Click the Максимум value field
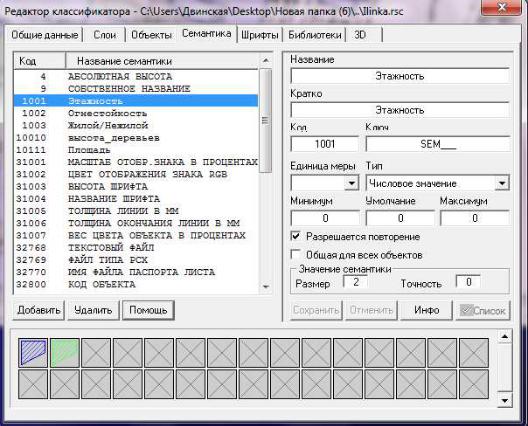The height and width of the screenshot is (426, 528). 474,218
